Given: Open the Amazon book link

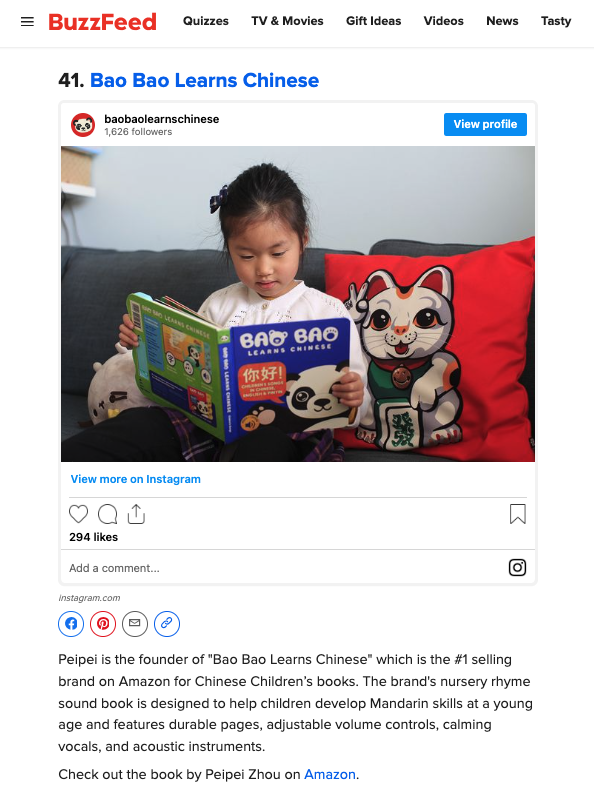Looking at the screenshot, I should (x=330, y=774).
